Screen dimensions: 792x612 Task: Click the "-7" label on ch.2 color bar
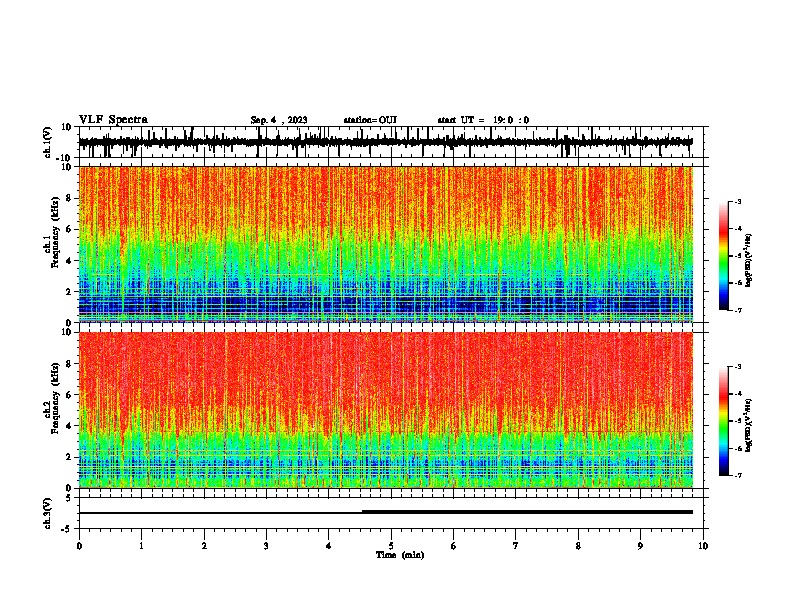(737, 475)
